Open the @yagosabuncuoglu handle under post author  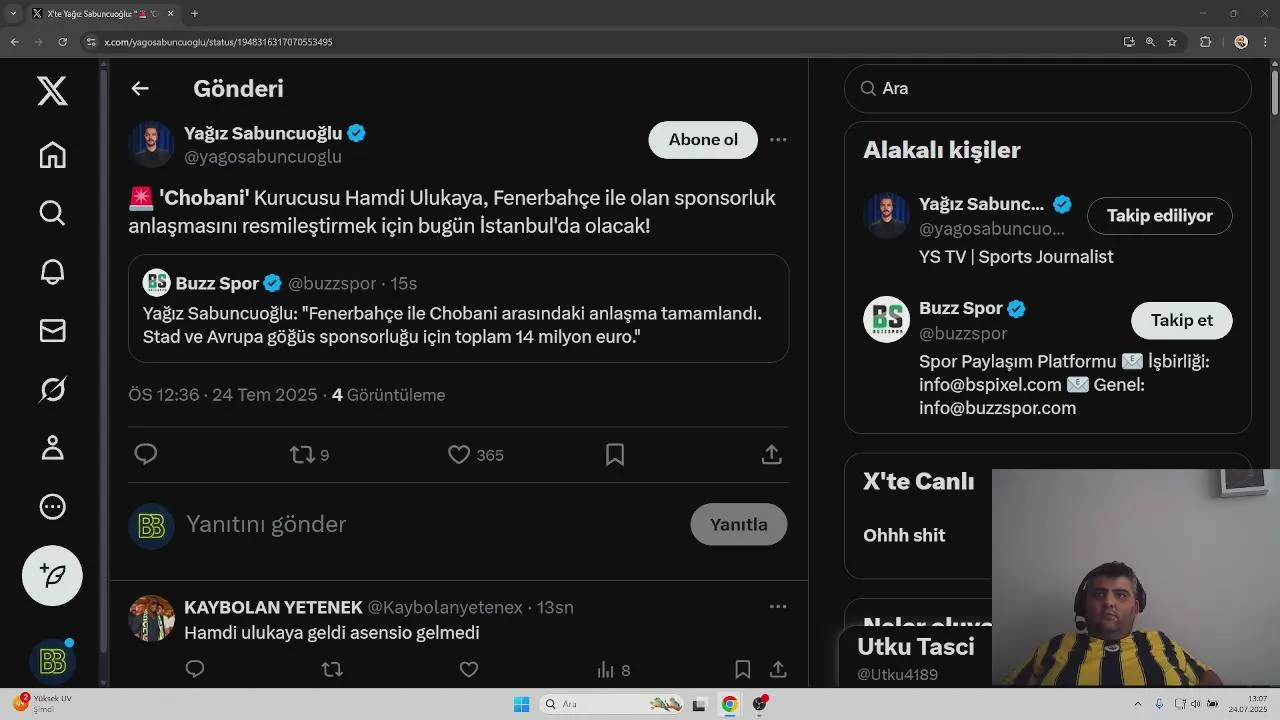(263, 157)
